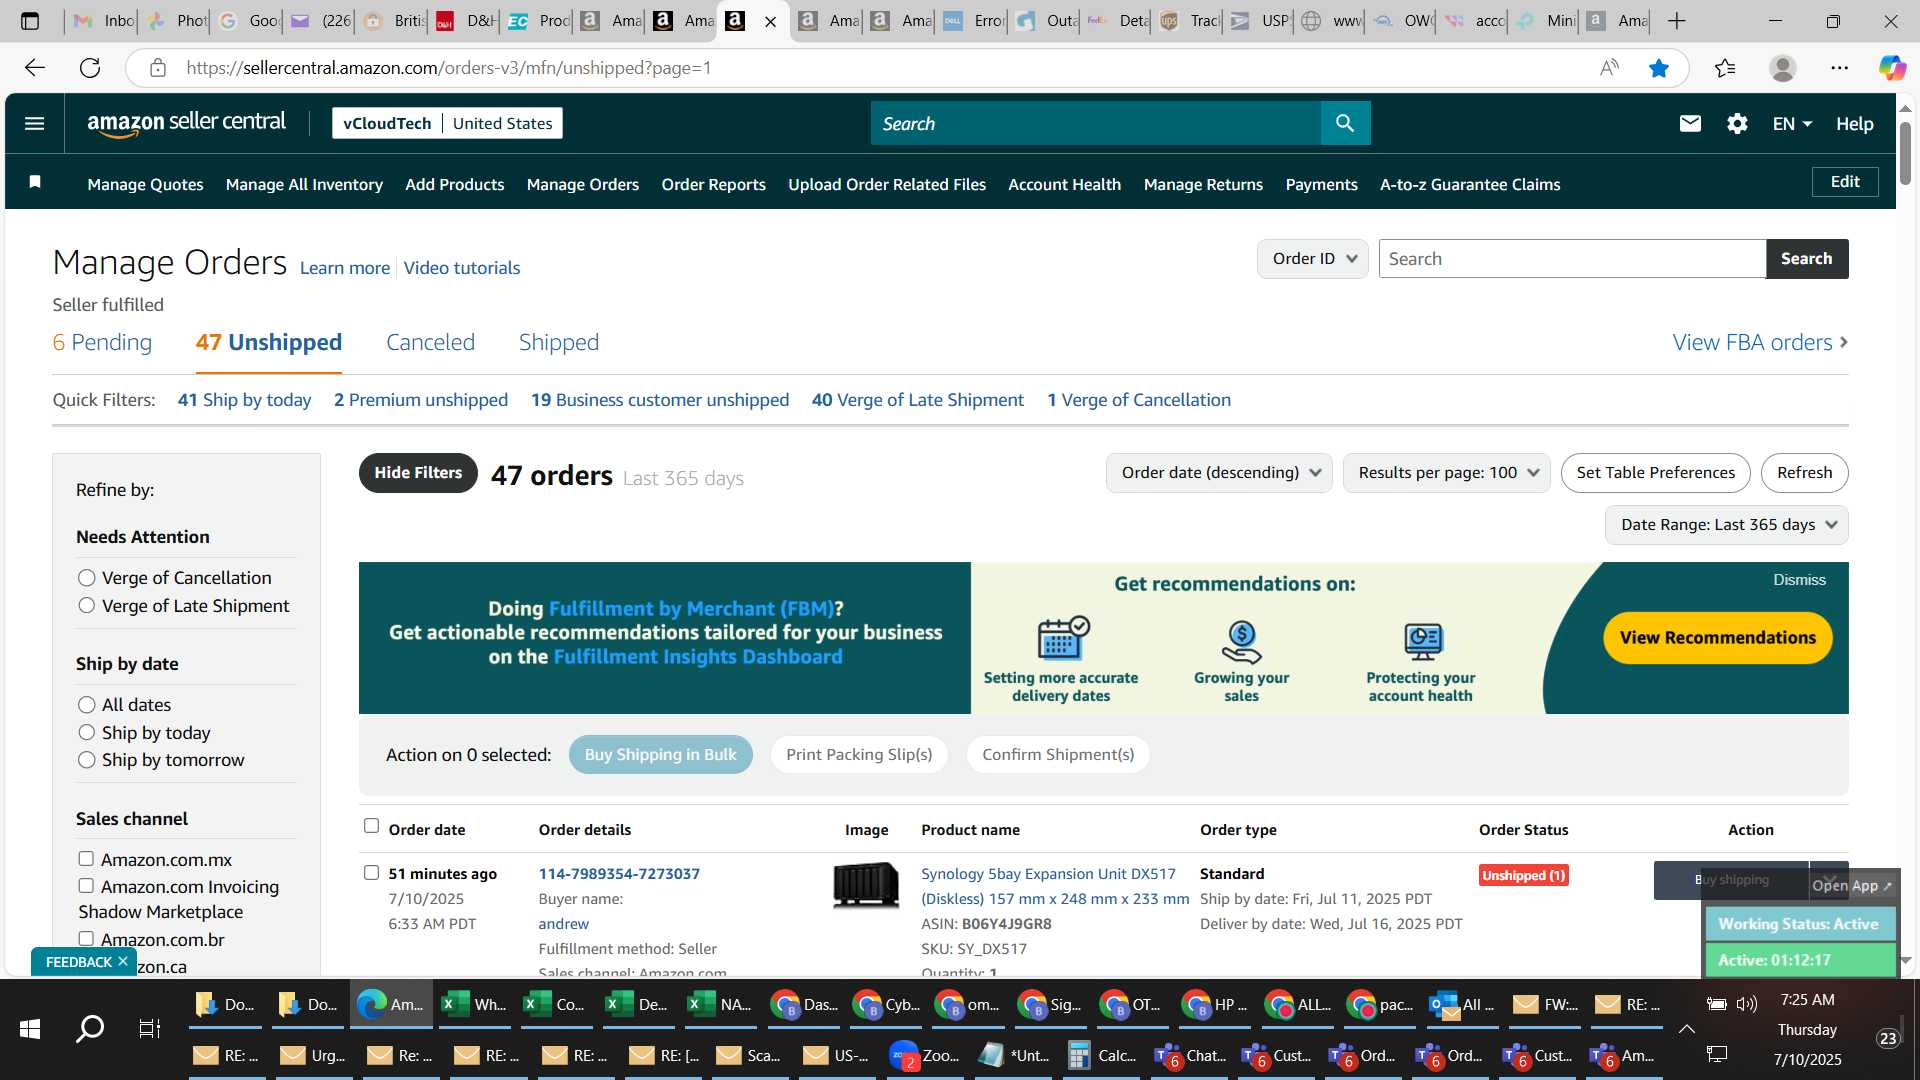Switch to the Canceled tab
This screenshot has height=1080, width=1920.
click(430, 342)
